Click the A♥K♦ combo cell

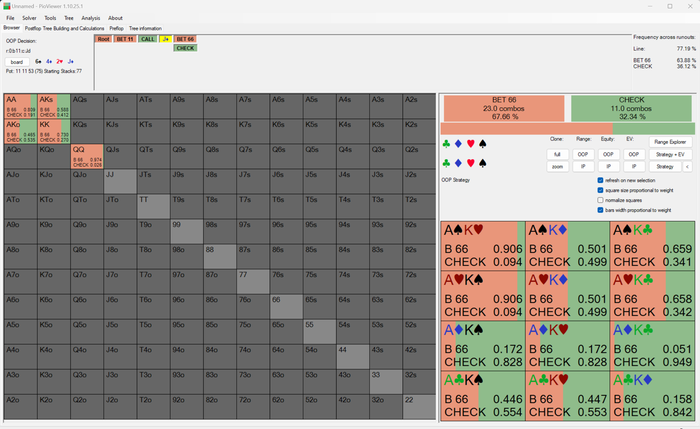(567, 296)
